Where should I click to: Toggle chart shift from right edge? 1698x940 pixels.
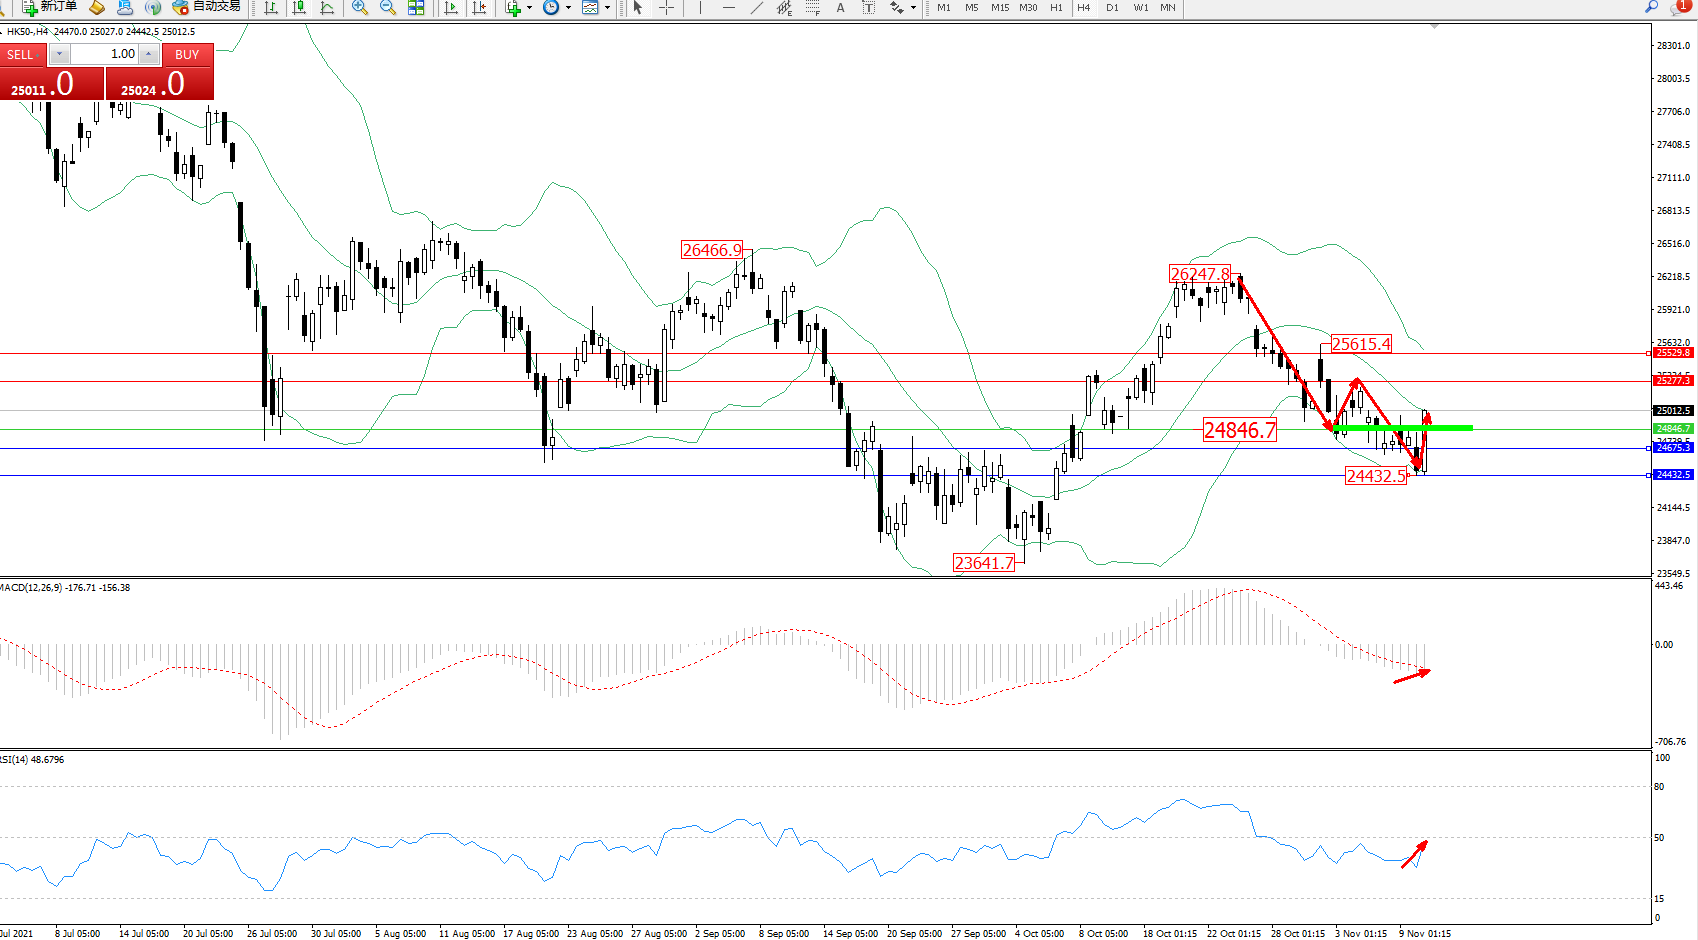tap(479, 8)
